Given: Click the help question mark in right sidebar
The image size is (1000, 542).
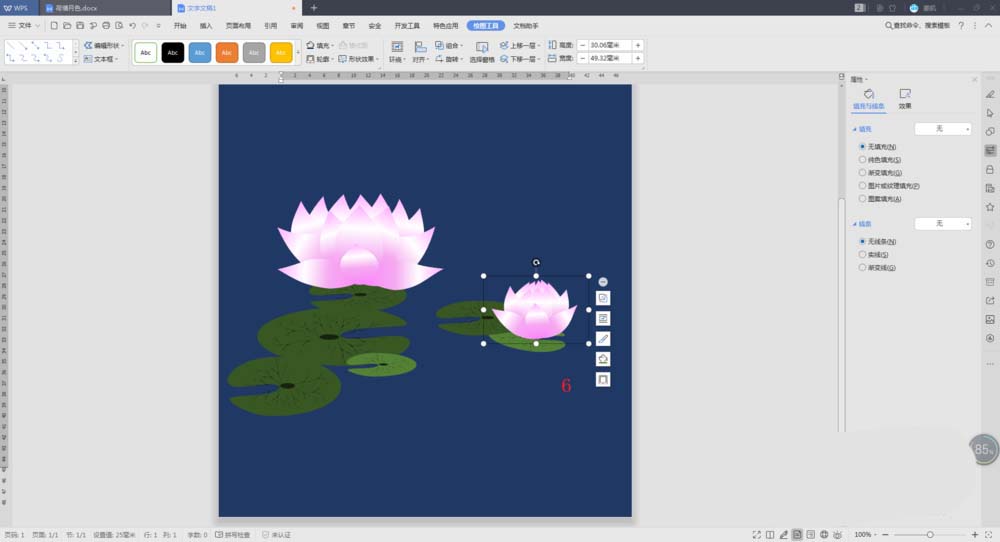Looking at the screenshot, I should click(x=990, y=244).
